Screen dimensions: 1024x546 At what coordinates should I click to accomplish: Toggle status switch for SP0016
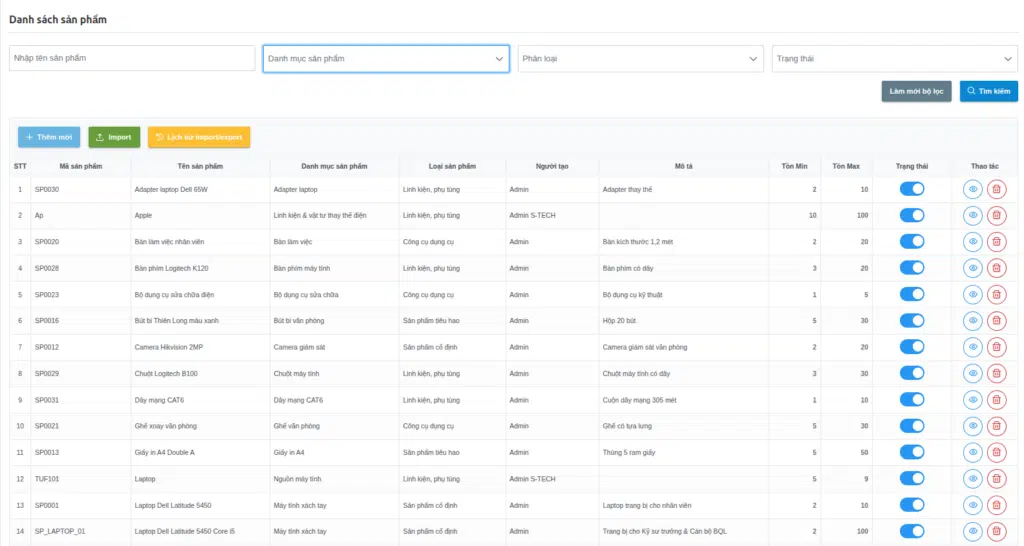tap(912, 320)
